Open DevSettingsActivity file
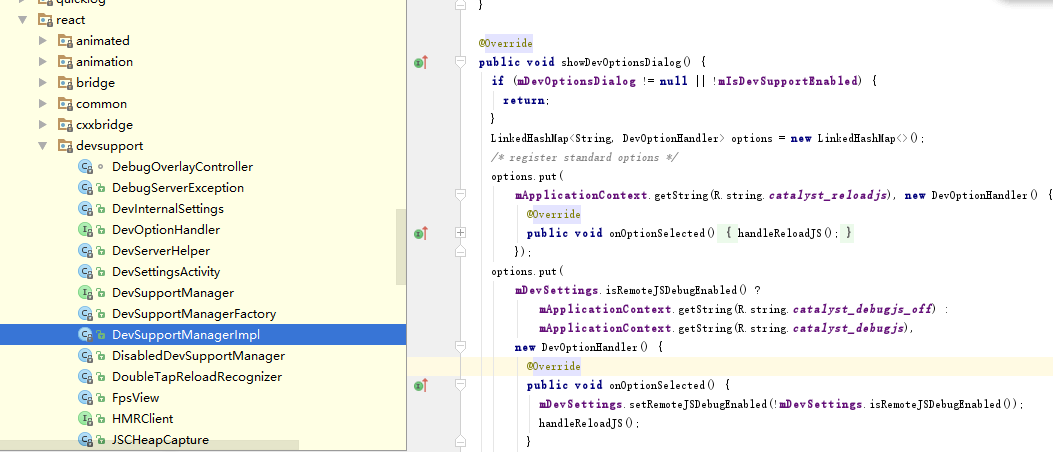The width and height of the screenshot is (1053, 452). [166, 272]
